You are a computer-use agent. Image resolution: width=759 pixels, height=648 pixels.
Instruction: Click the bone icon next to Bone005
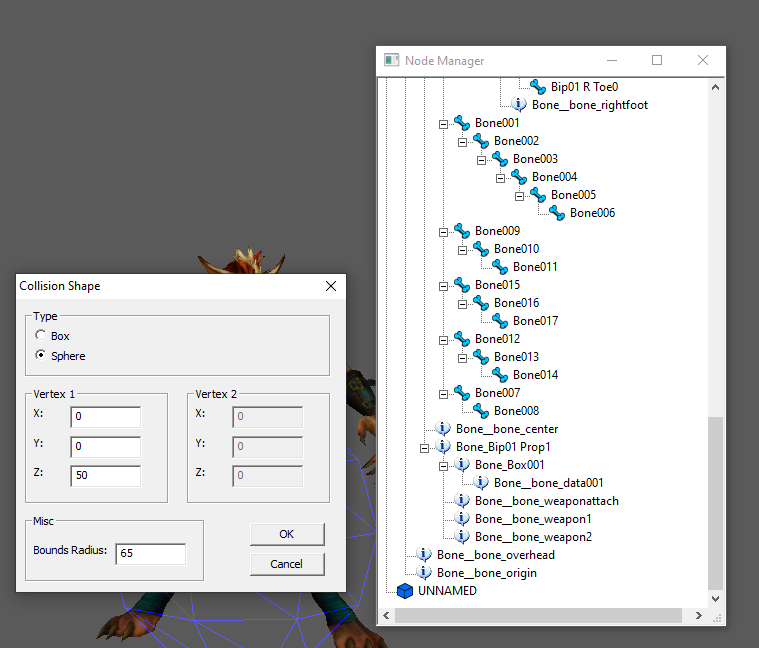tap(537, 195)
